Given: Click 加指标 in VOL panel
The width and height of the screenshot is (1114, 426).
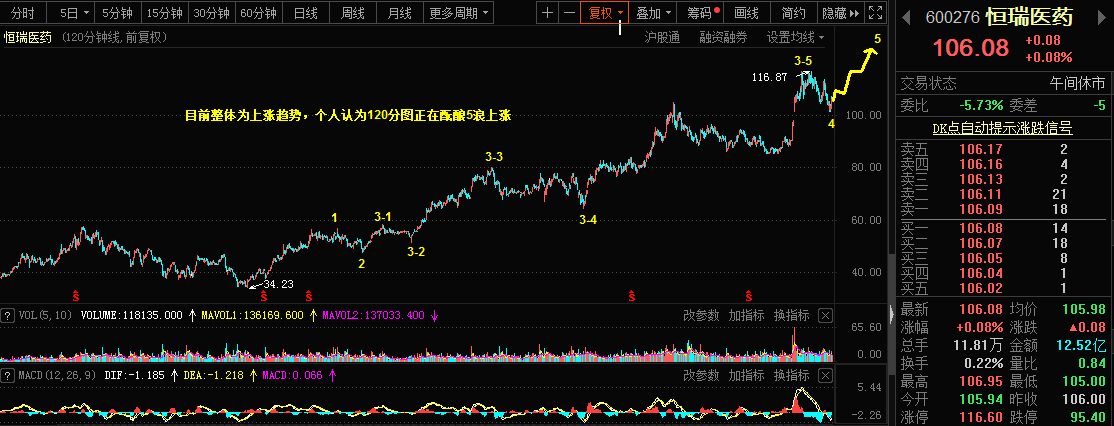Looking at the screenshot, I should (x=747, y=315).
